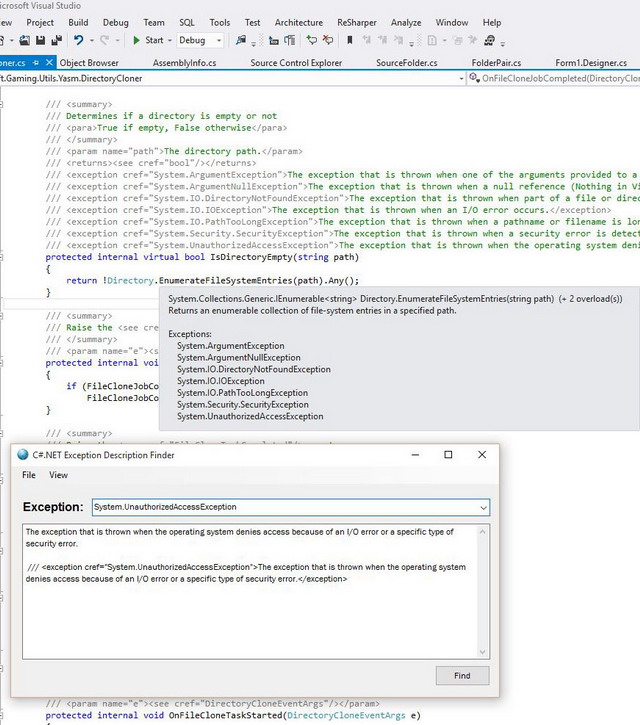Switch to the Source Control Explorer tab
Screen dimensions: 640x725
[296, 63]
